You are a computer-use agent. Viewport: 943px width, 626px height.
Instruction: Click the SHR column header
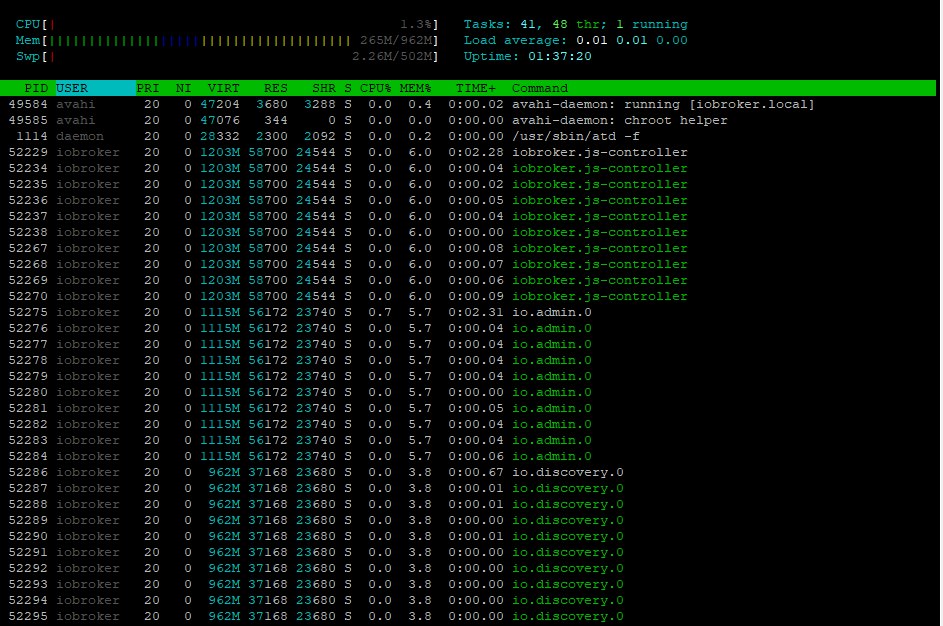tap(324, 88)
